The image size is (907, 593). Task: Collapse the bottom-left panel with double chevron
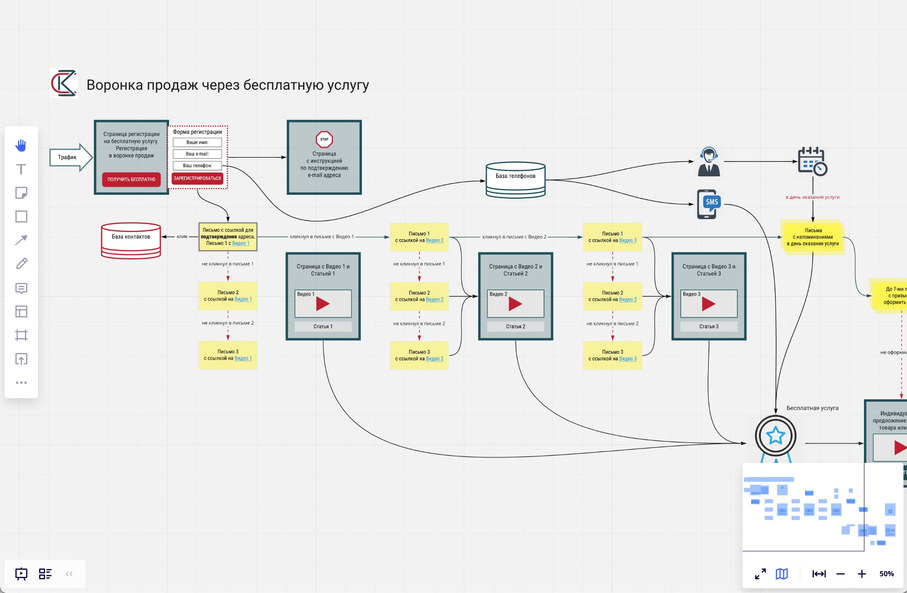(x=69, y=574)
